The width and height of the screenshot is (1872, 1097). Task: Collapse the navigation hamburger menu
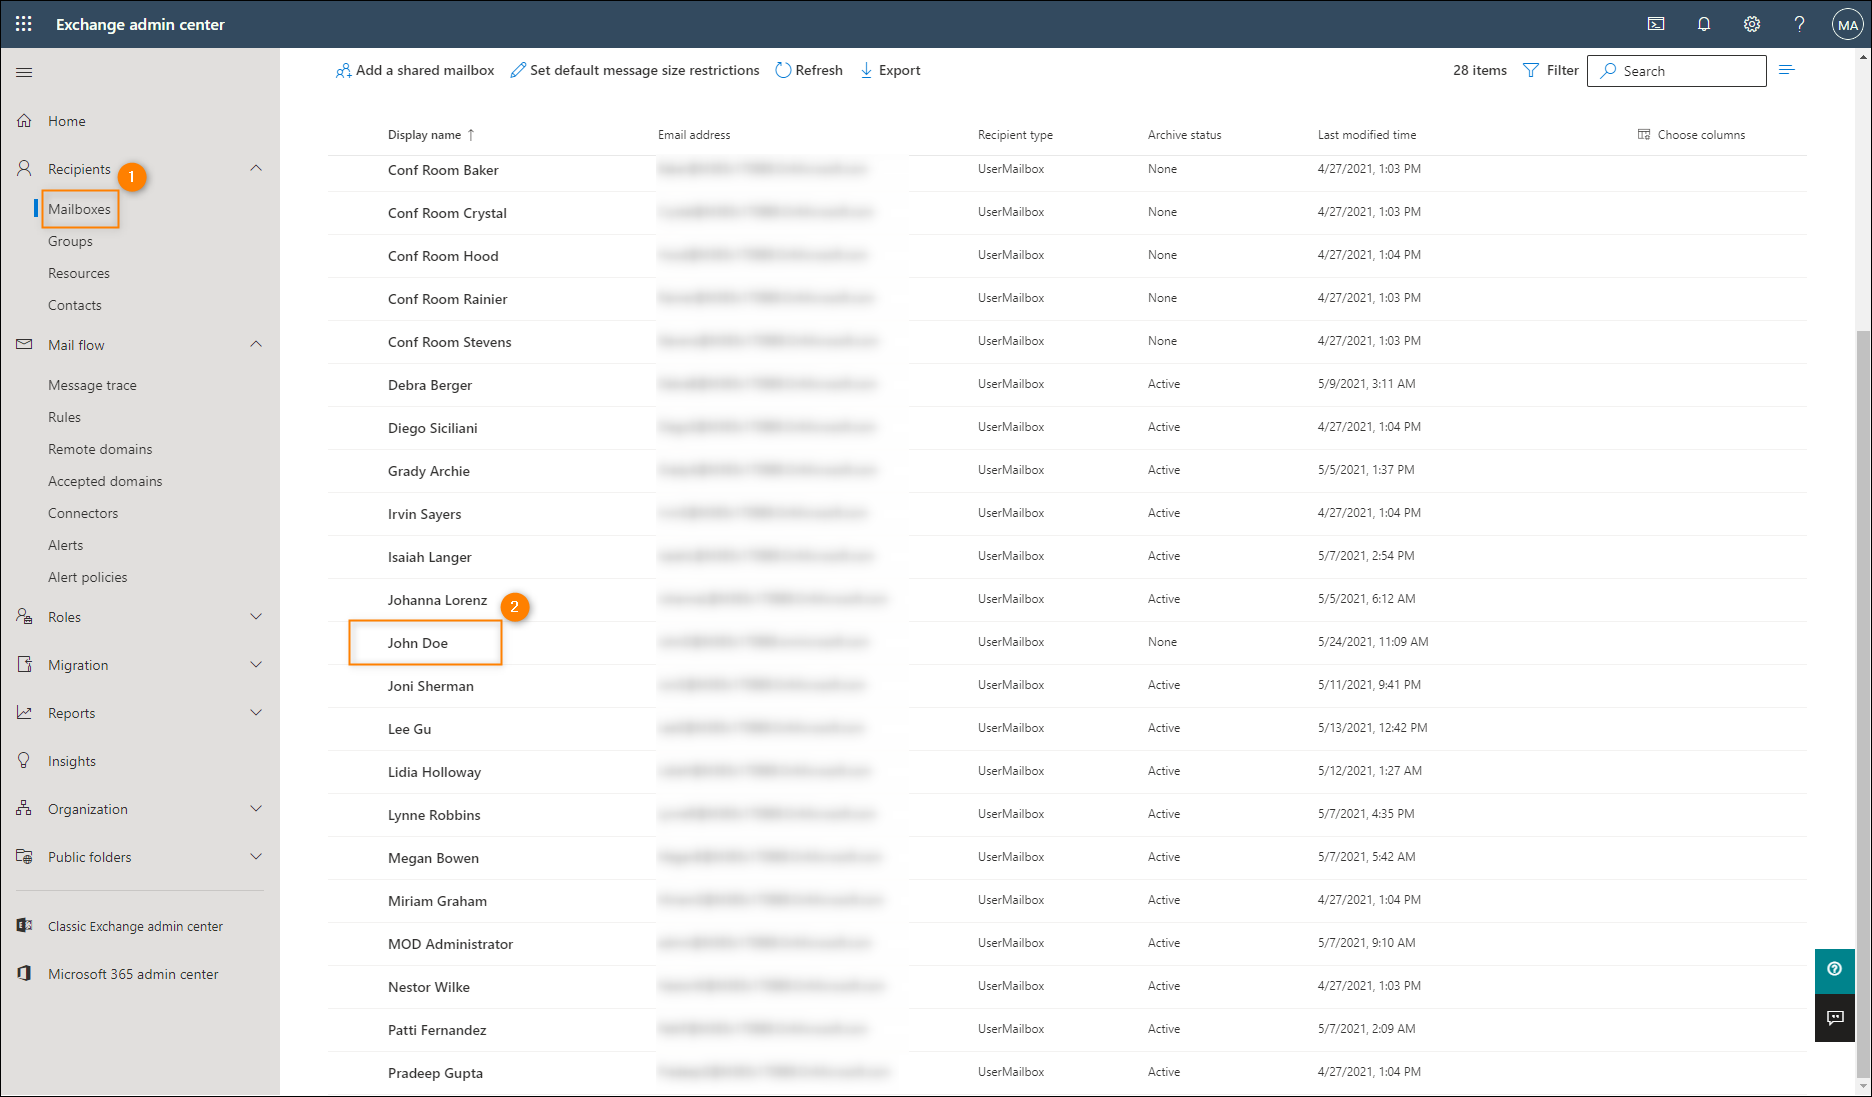[x=24, y=72]
